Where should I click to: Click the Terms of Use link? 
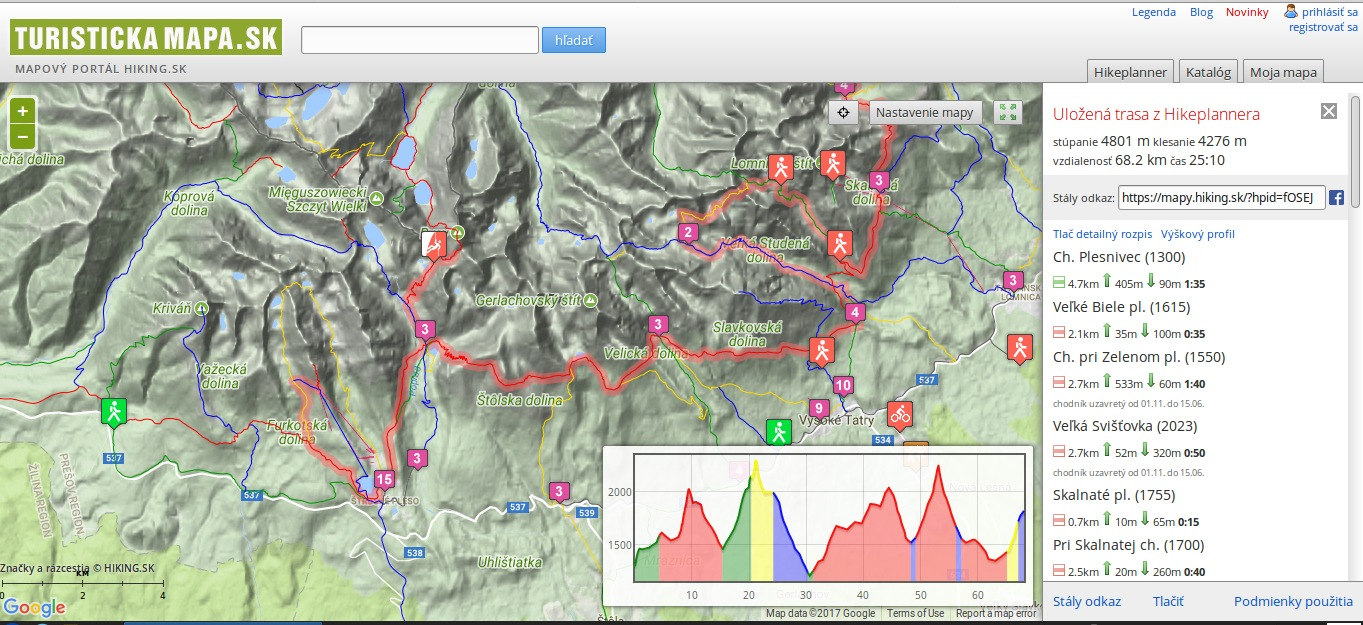[915, 613]
